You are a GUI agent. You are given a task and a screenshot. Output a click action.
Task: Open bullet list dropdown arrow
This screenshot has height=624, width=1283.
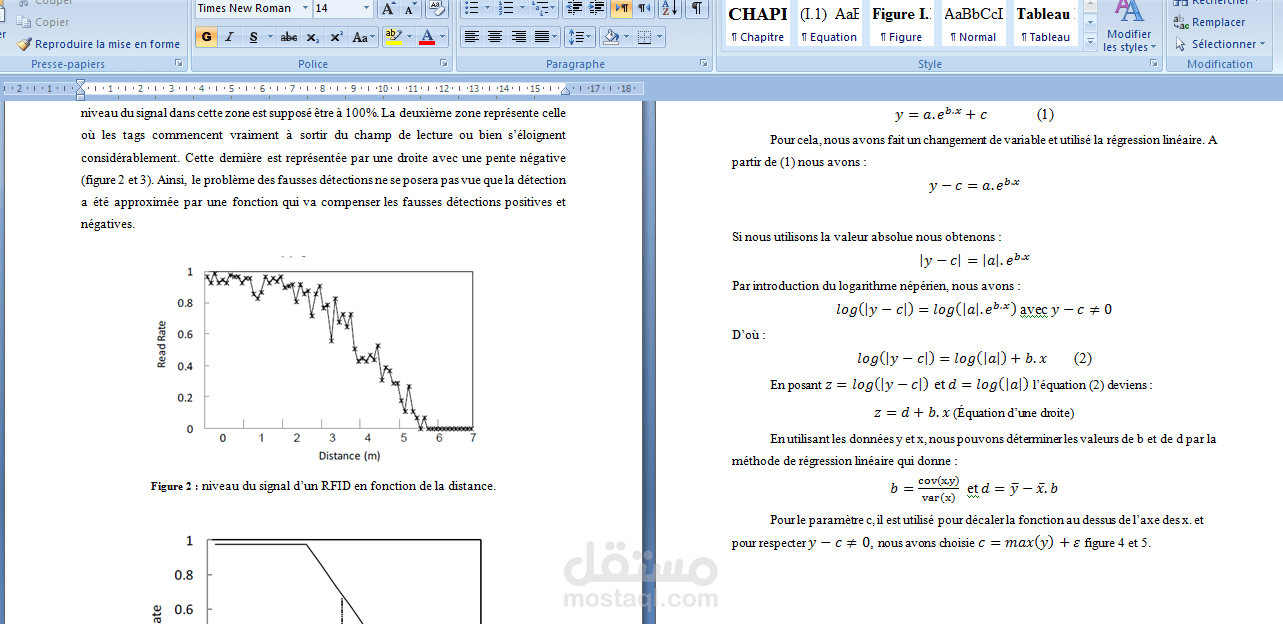[x=487, y=8]
